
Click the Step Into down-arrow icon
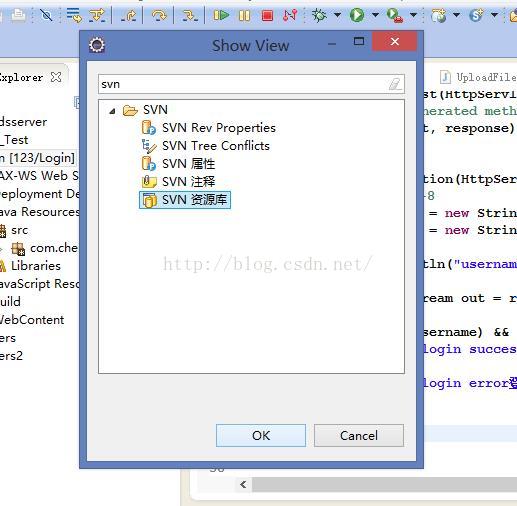point(190,15)
